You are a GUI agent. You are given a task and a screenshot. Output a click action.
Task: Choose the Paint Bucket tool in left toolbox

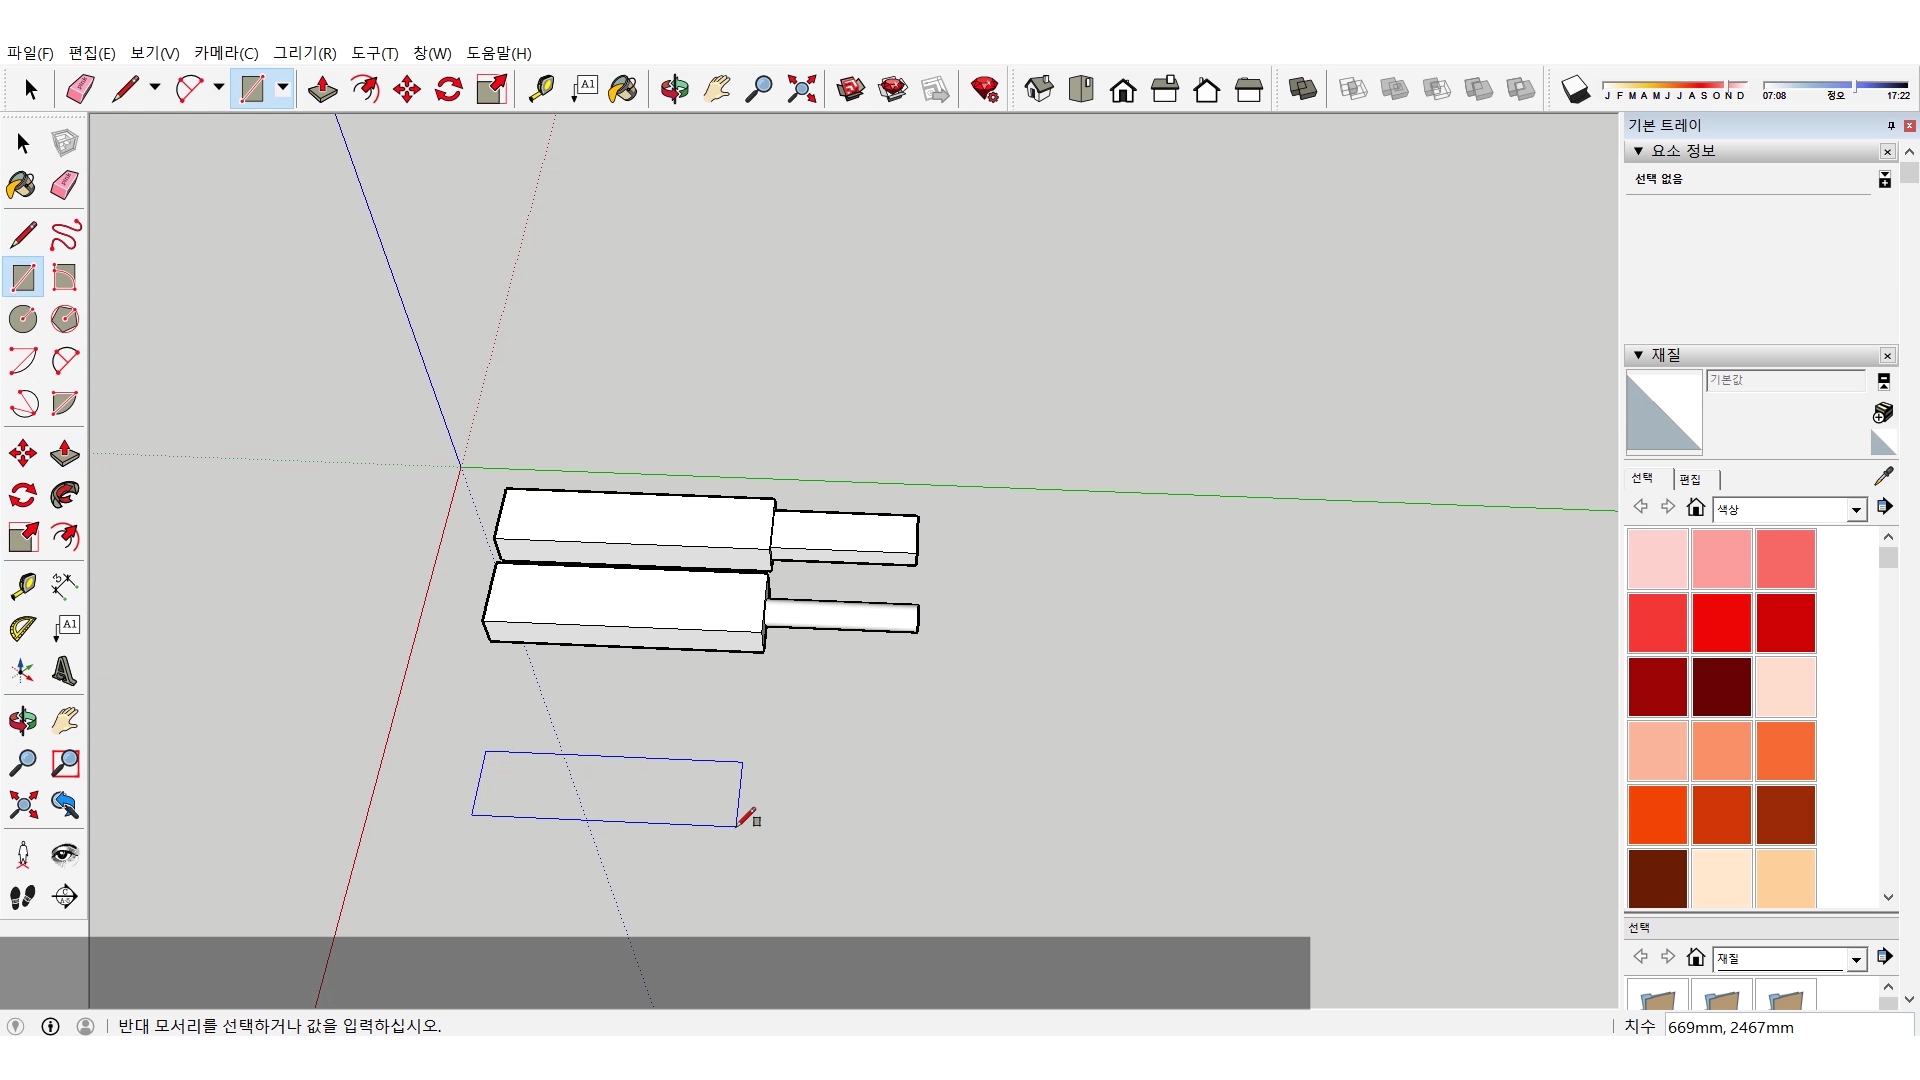[x=22, y=185]
